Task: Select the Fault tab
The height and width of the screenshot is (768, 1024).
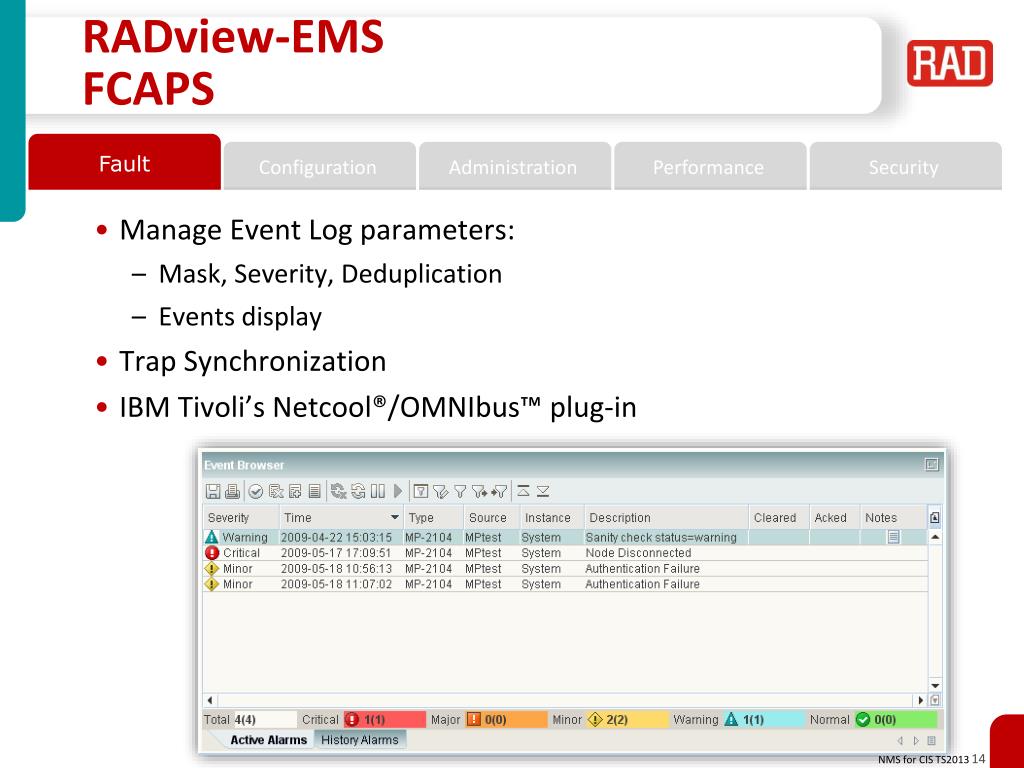Action: 124,163
